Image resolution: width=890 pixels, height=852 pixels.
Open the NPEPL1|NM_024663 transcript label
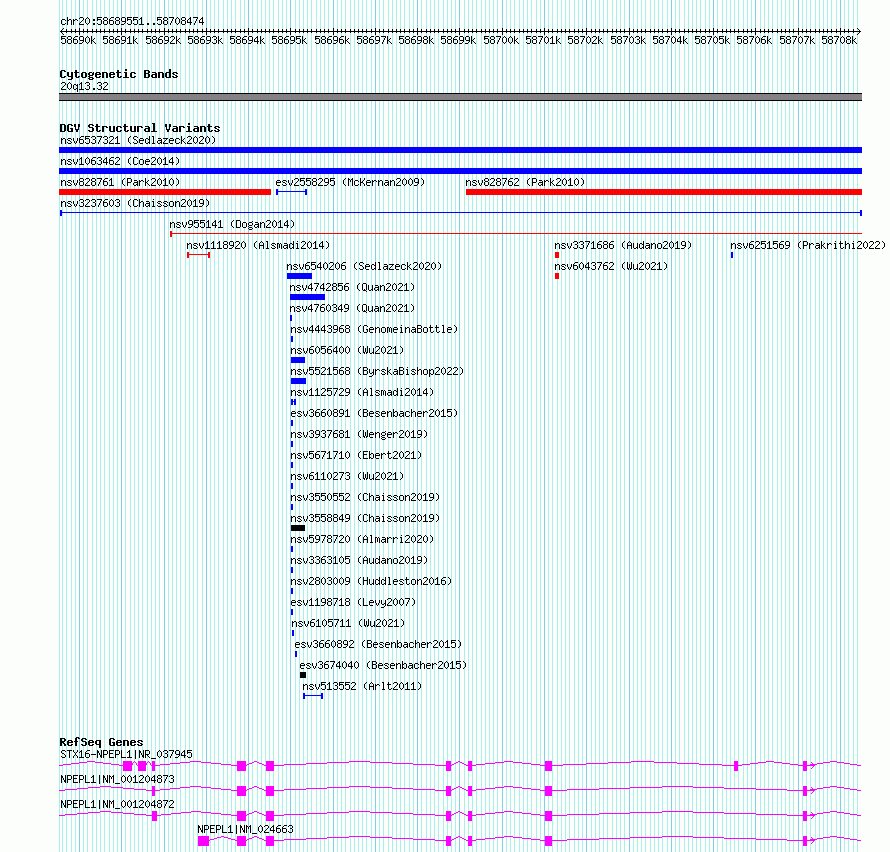[245, 829]
